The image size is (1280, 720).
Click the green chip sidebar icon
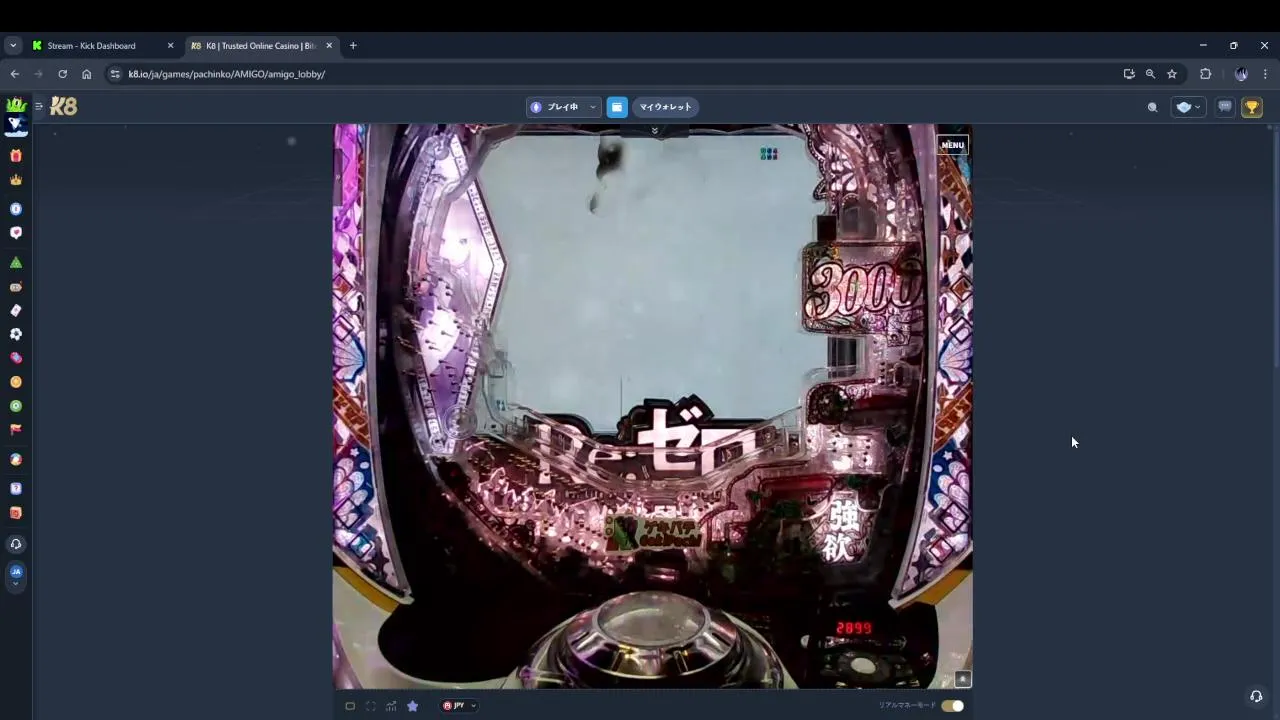pyautogui.click(x=16, y=406)
